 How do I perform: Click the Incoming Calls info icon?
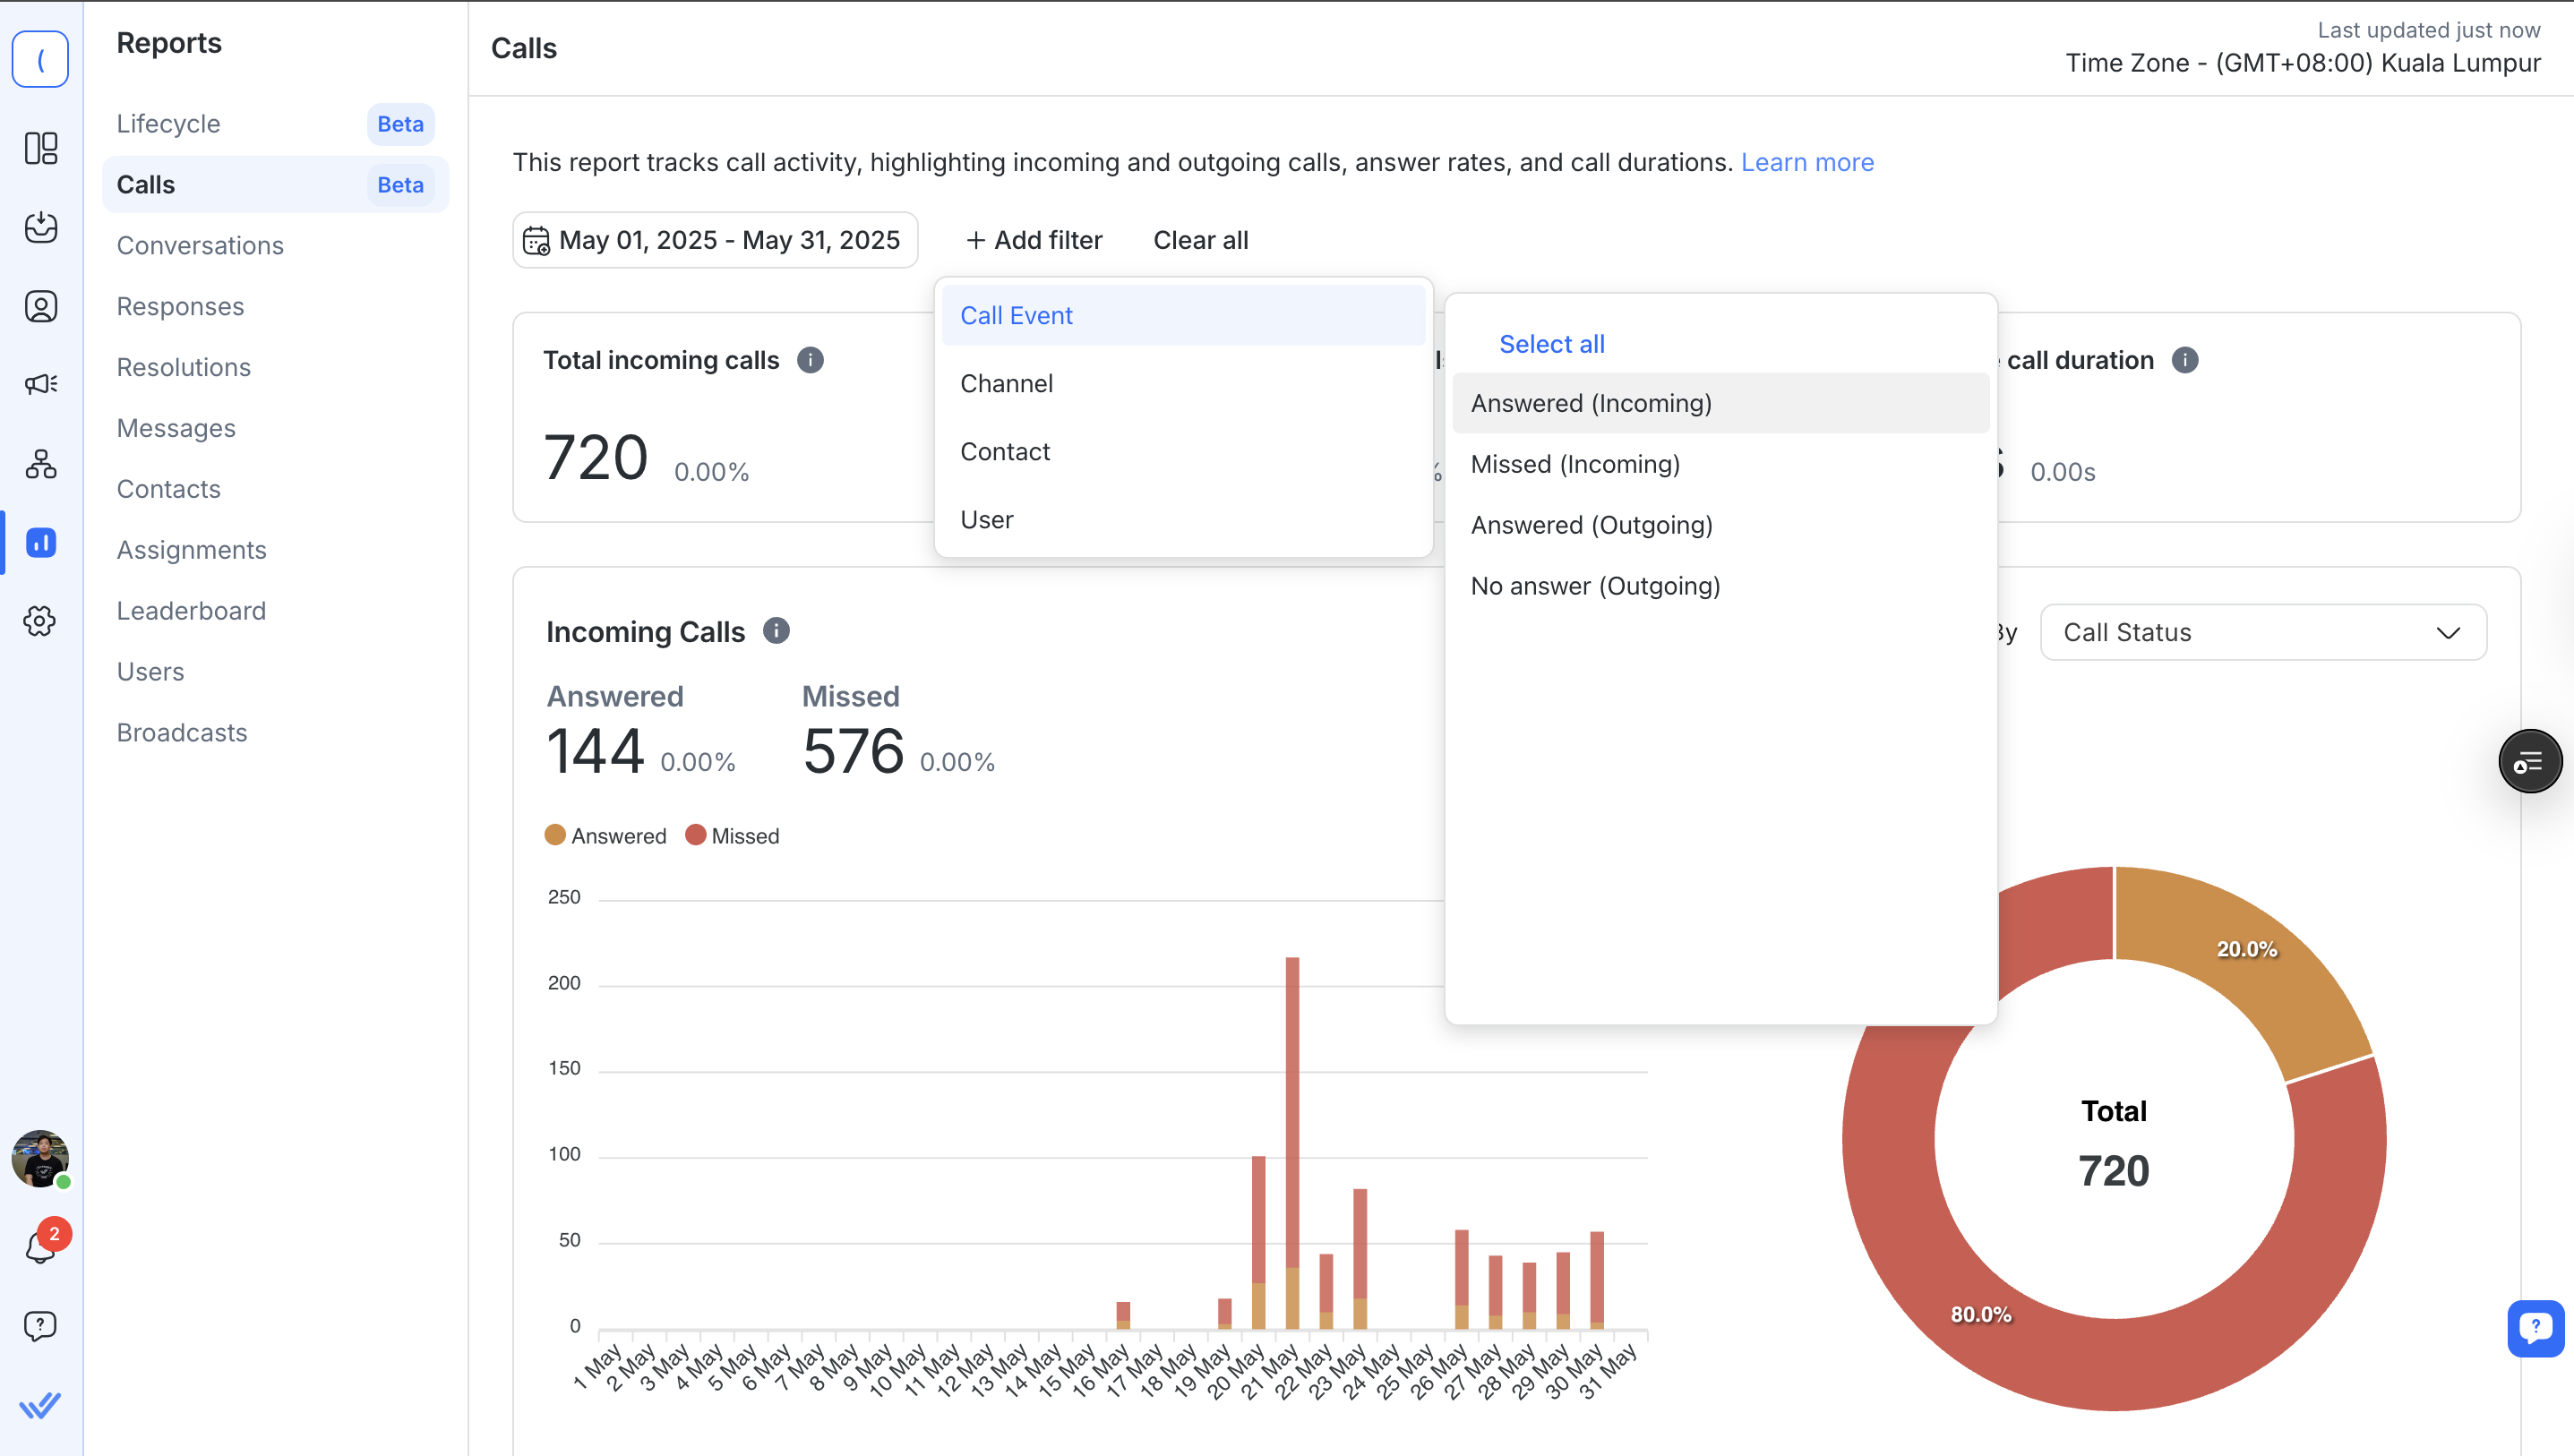click(x=776, y=631)
